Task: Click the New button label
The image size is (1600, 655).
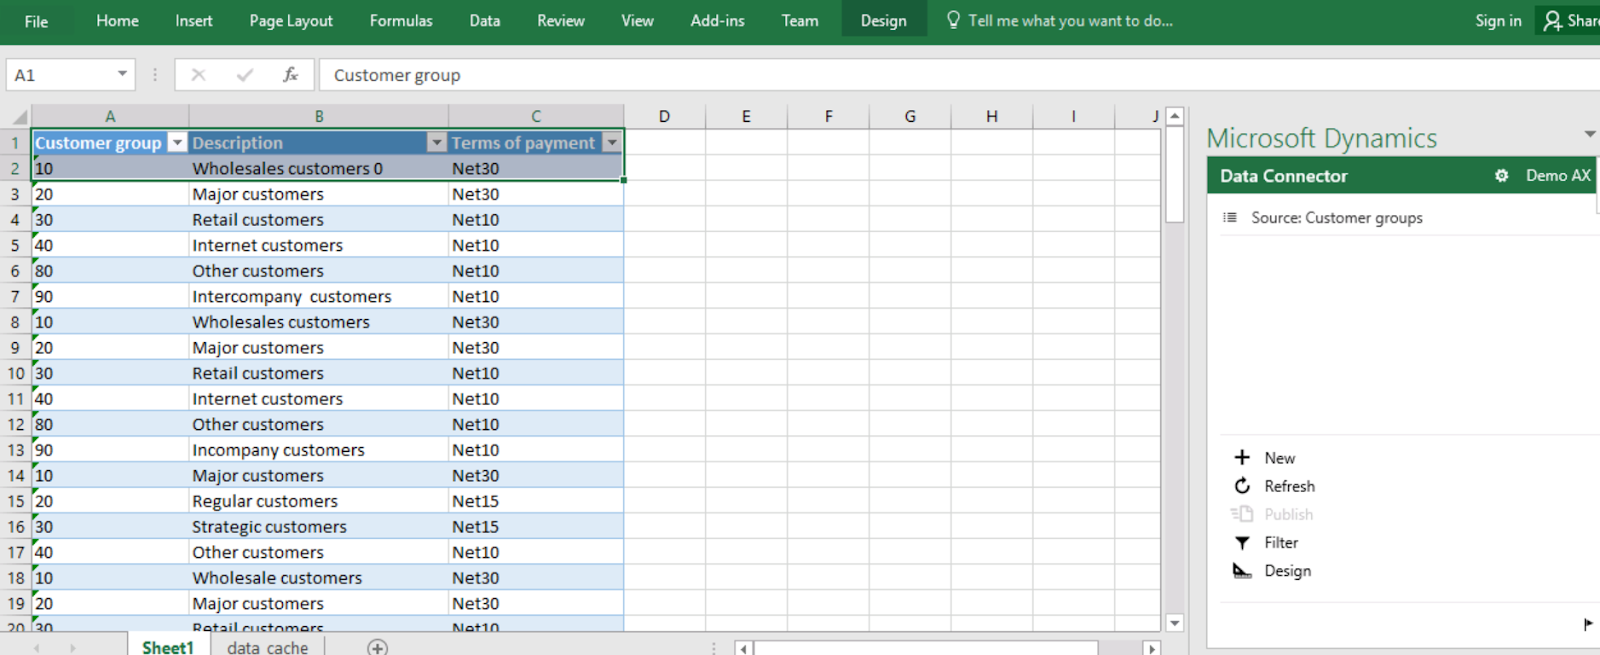Action: 1280,458
